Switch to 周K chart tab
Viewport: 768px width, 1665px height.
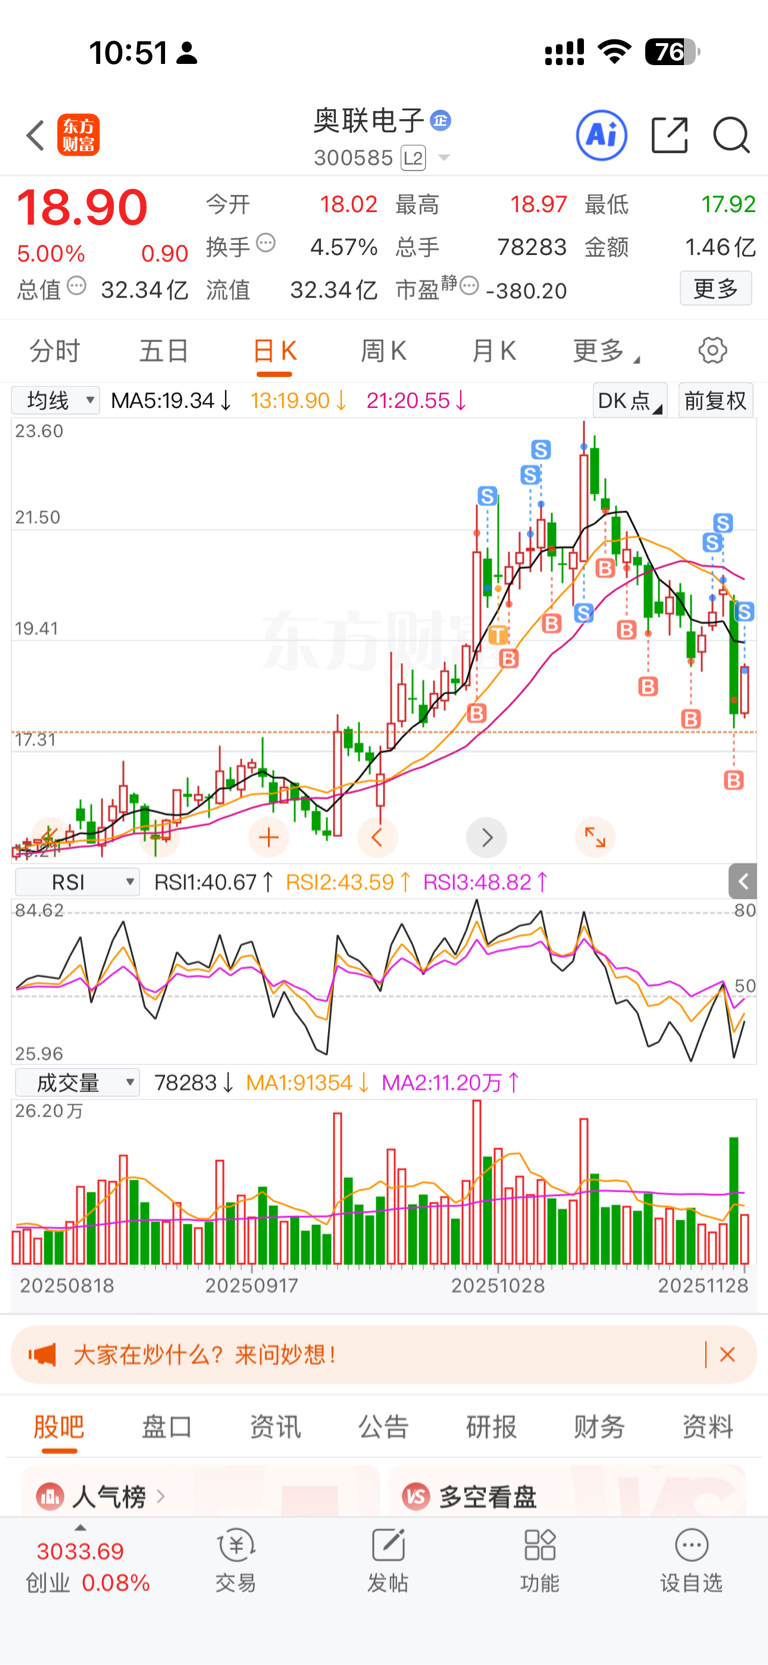coord(383,351)
